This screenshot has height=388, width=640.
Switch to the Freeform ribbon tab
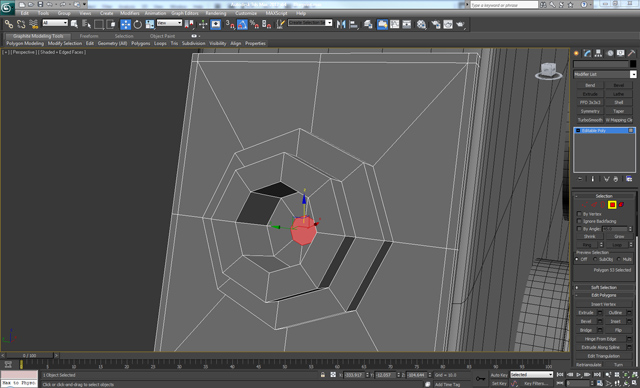[x=89, y=36]
